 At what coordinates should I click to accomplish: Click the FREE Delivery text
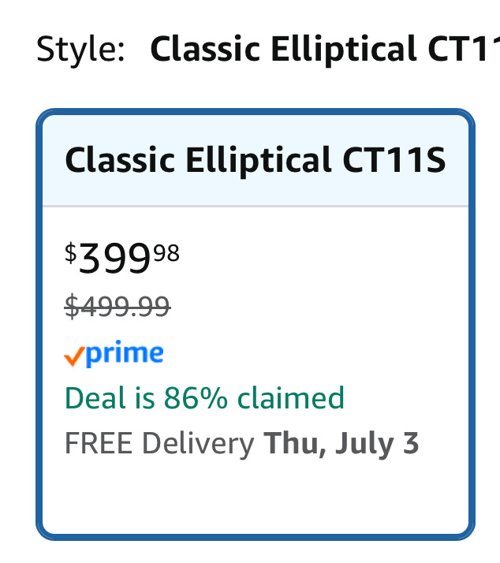tap(160, 444)
